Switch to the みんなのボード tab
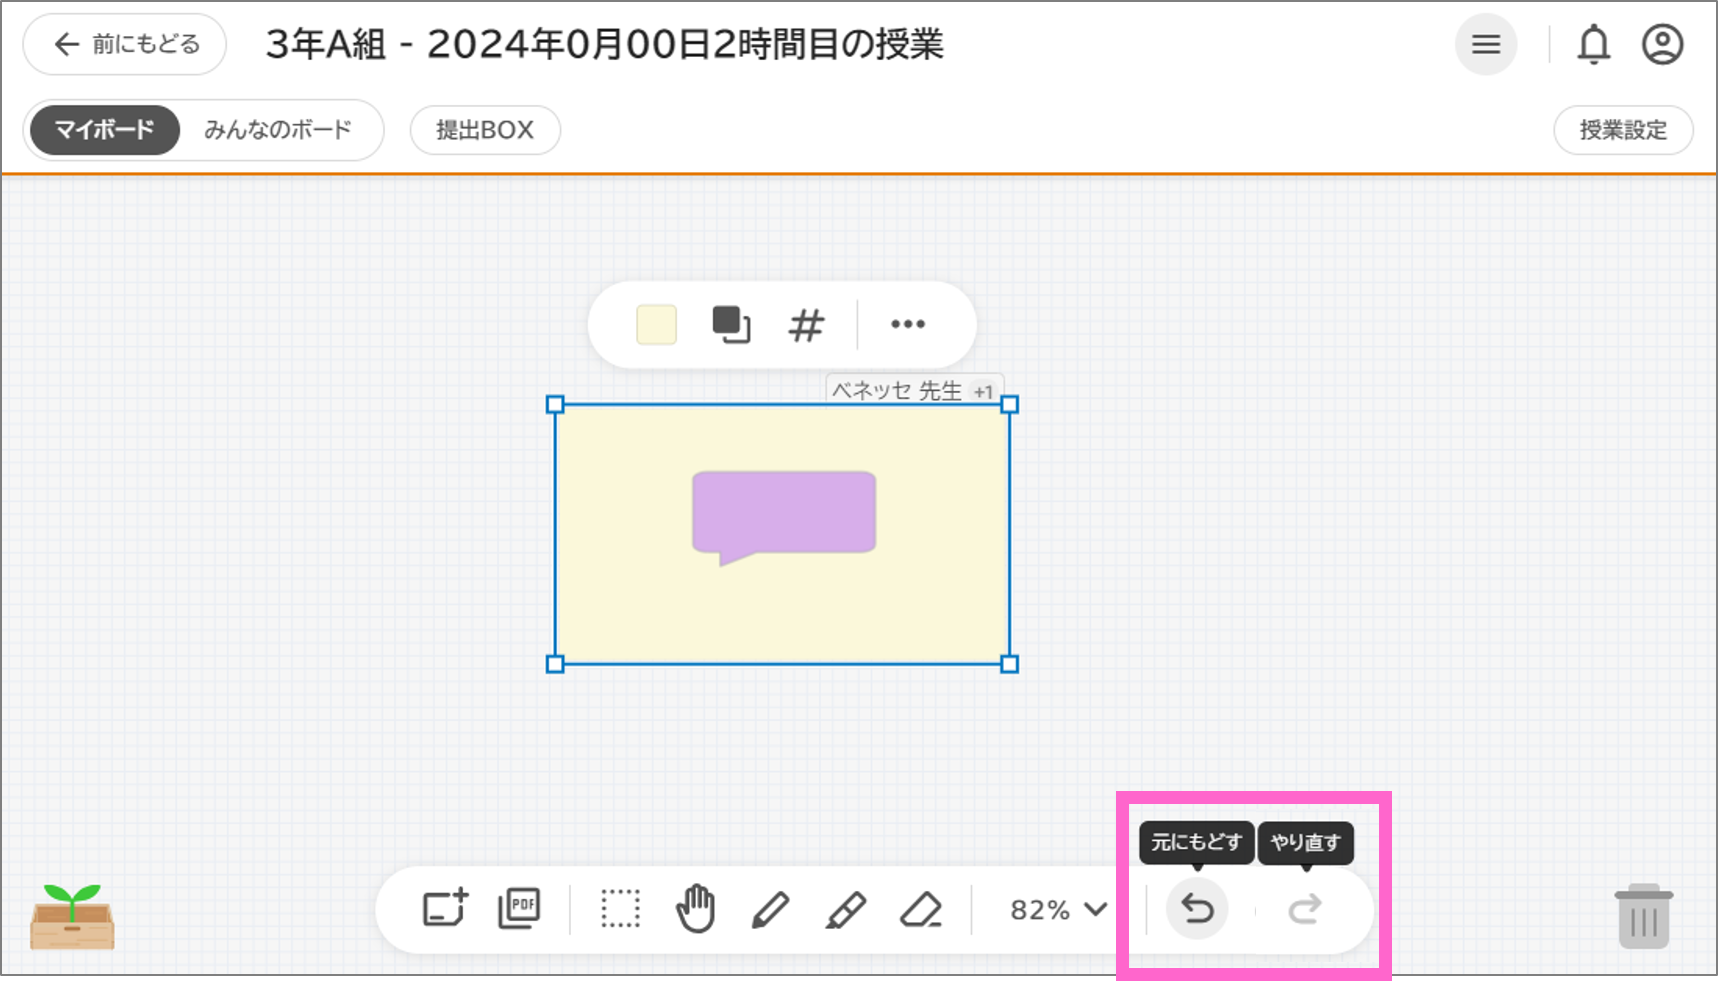The height and width of the screenshot is (981, 1718). click(279, 129)
